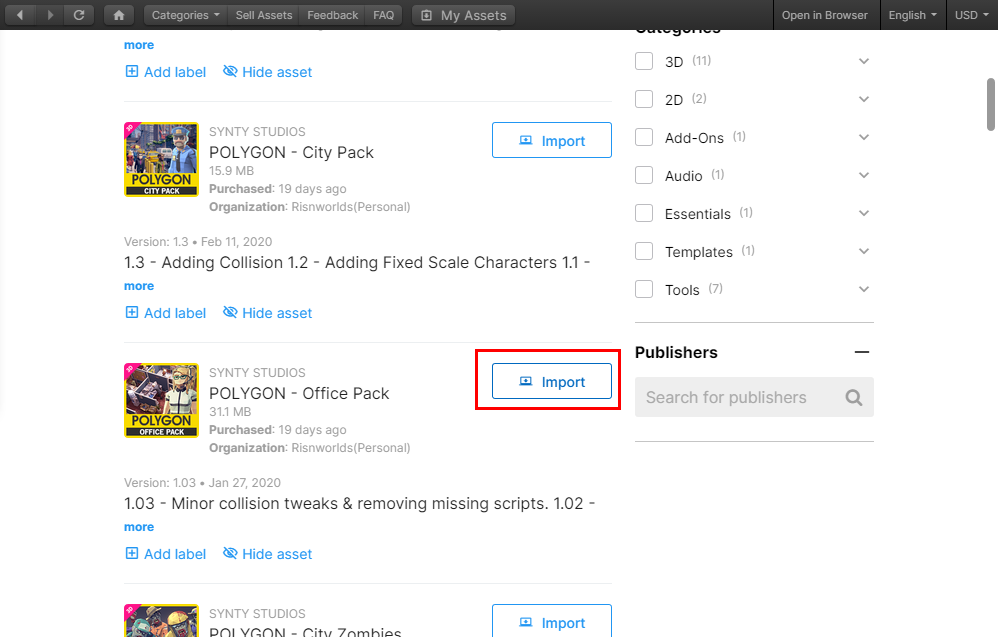Viewport: 998px width, 637px height.
Task: Open My Assets in the top bar
Action: 463,15
